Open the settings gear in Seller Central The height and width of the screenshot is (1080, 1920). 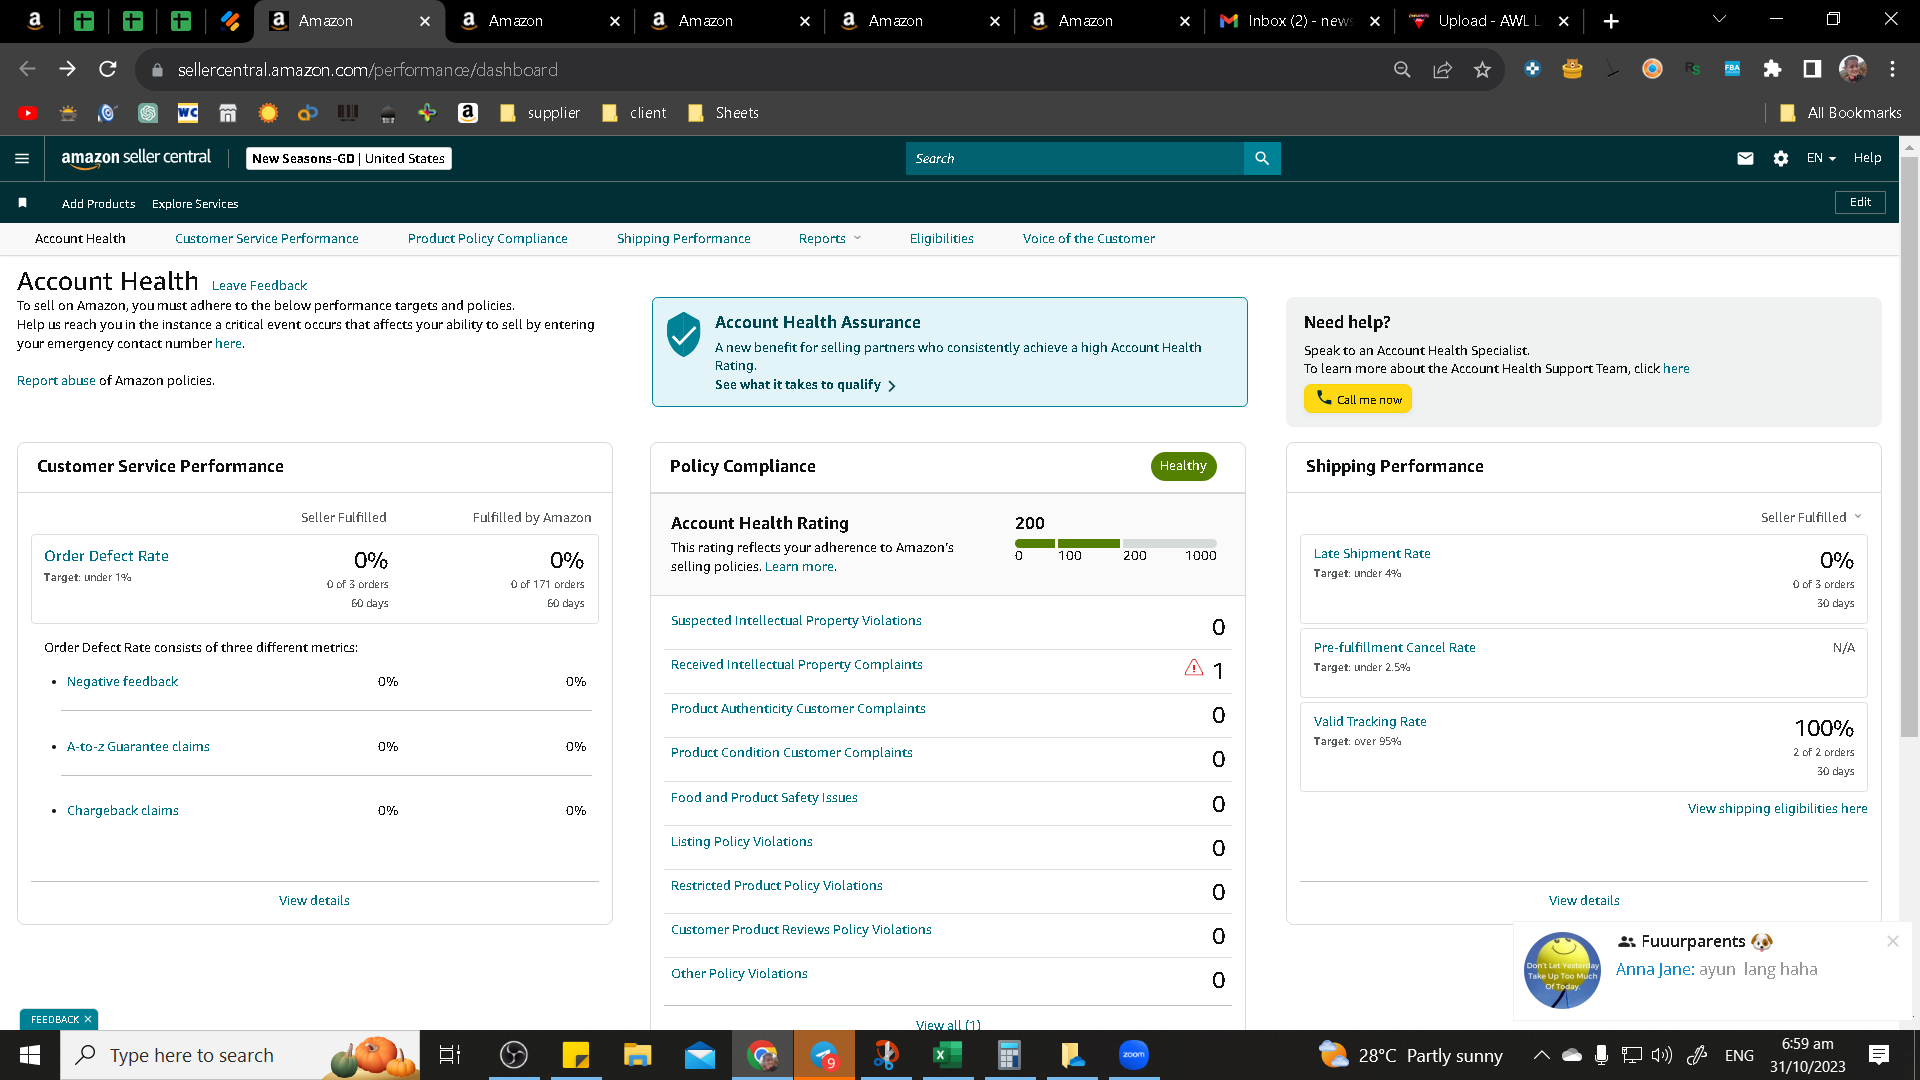[1781, 158]
